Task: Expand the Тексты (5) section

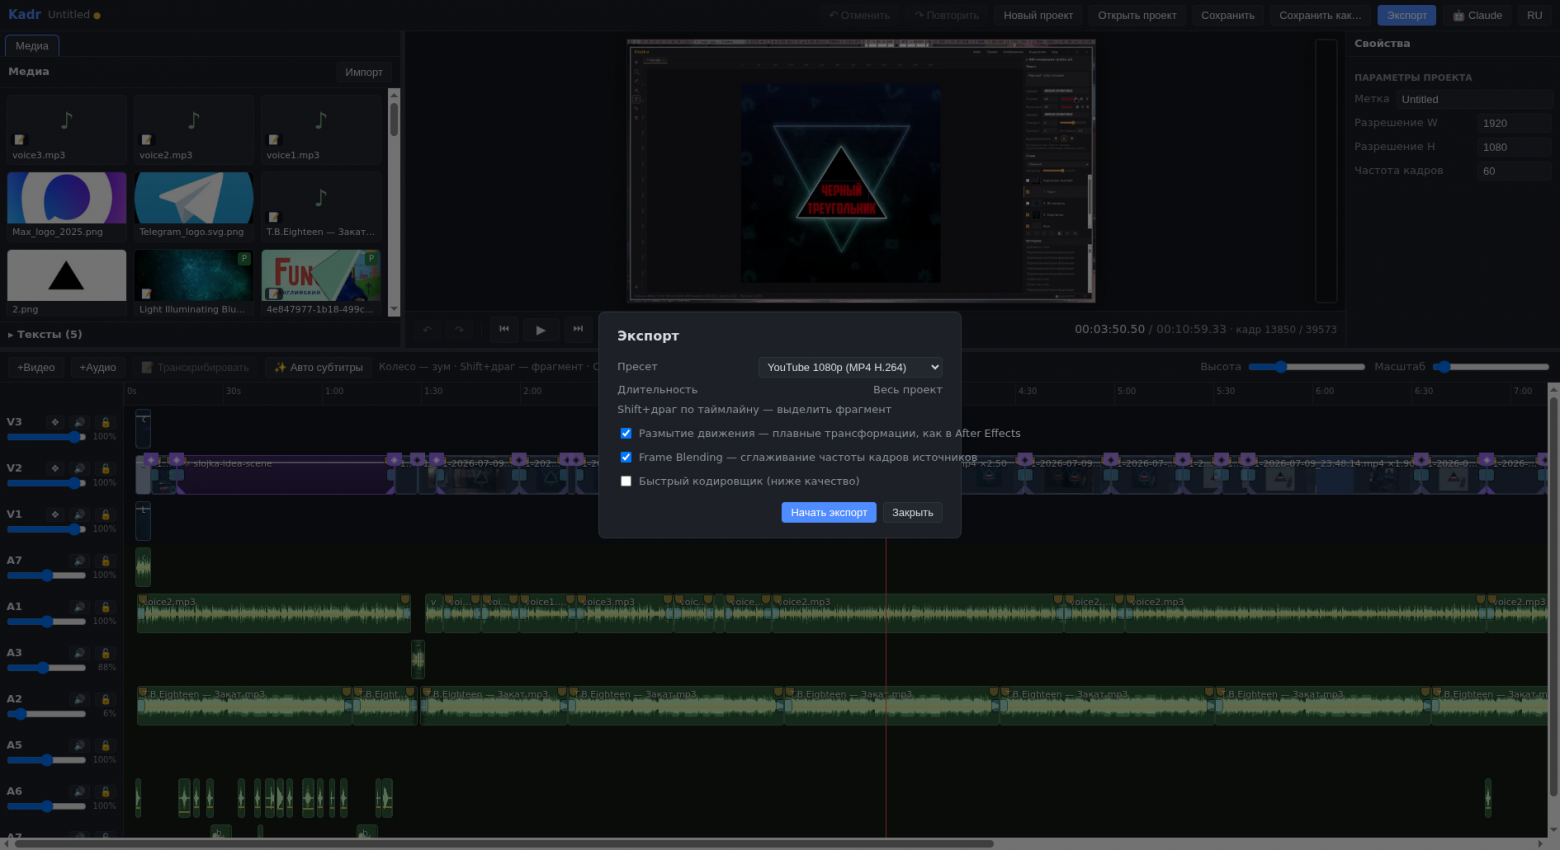Action: pos(46,334)
